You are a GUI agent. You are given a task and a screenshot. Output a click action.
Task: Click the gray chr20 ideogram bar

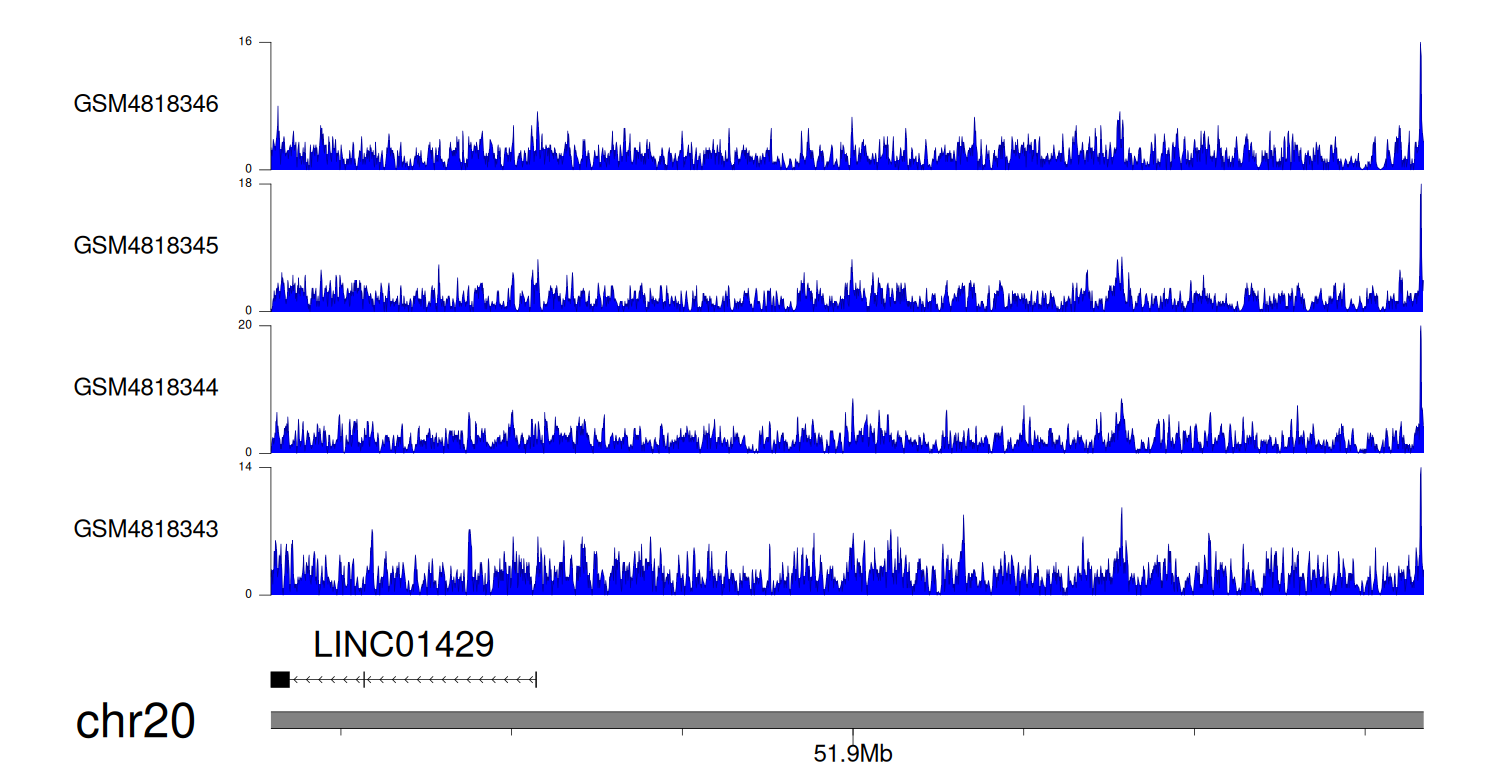pyautogui.click(x=846, y=720)
